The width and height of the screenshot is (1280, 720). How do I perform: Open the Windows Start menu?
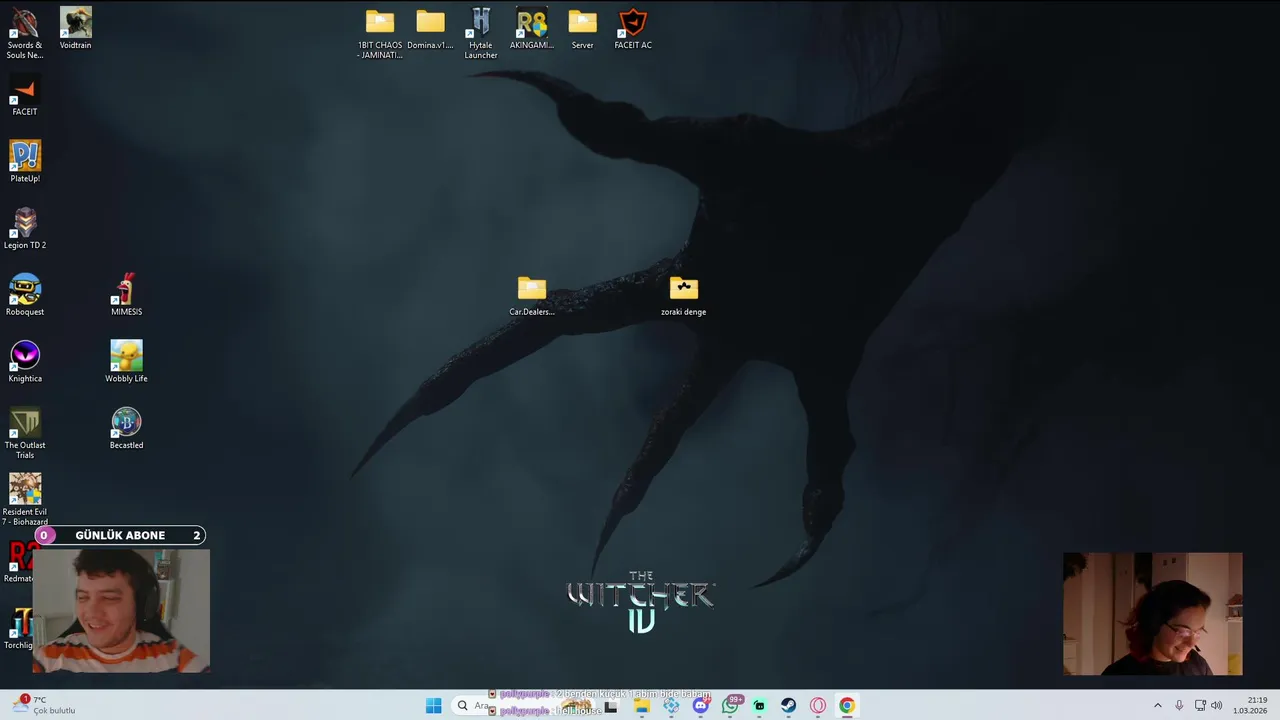[433, 706]
